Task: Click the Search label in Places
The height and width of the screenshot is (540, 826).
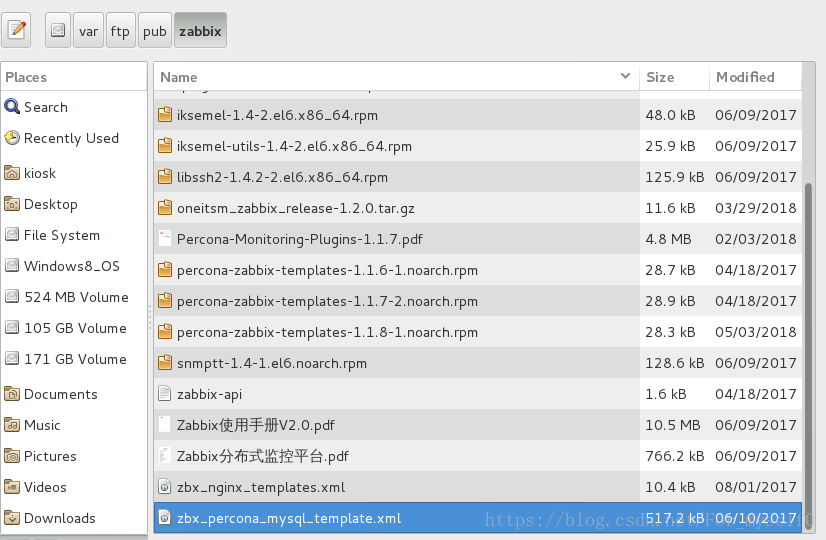Action: click(x=46, y=107)
